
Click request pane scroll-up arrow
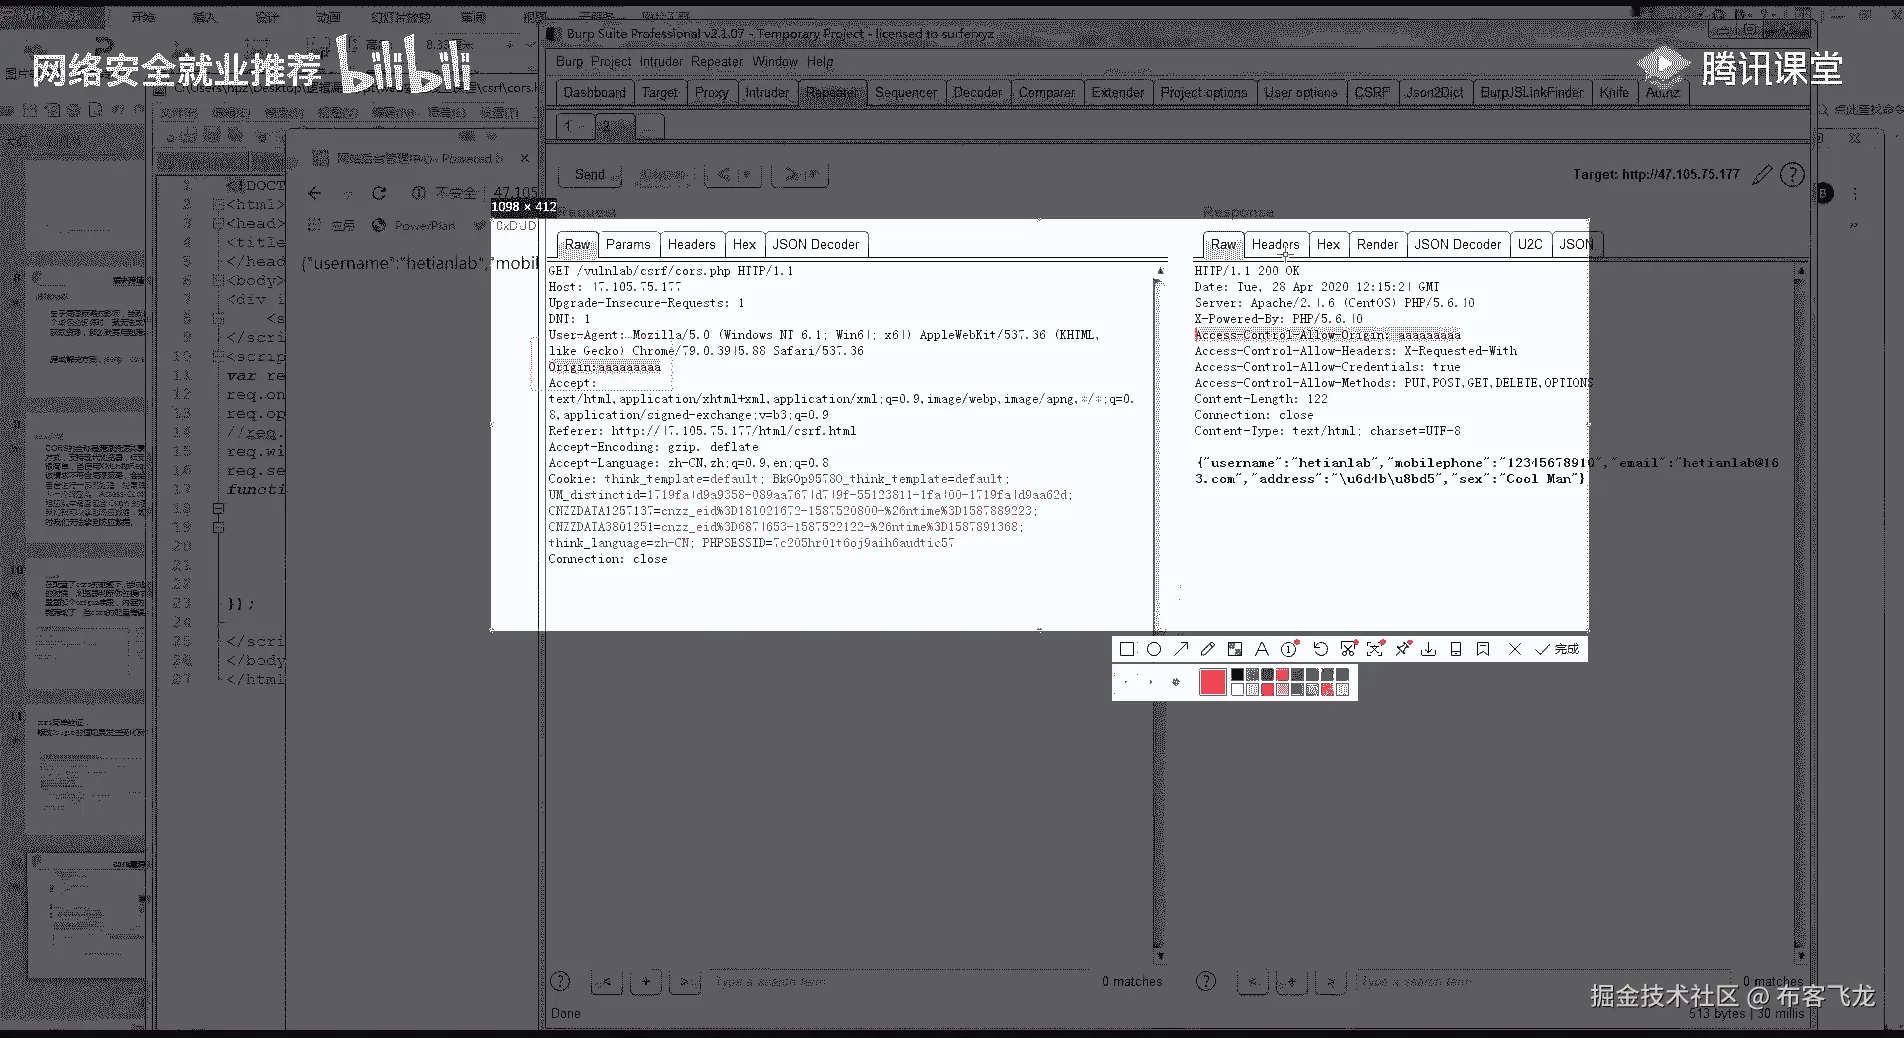coord(1160,271)
